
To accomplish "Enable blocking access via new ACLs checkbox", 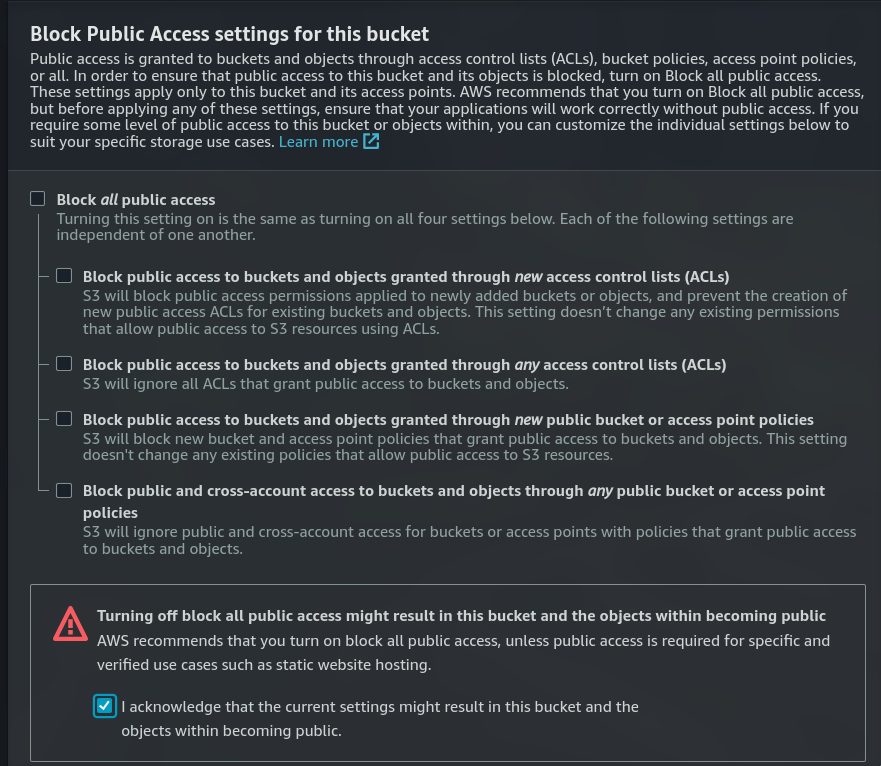I will tap(64, 275).
